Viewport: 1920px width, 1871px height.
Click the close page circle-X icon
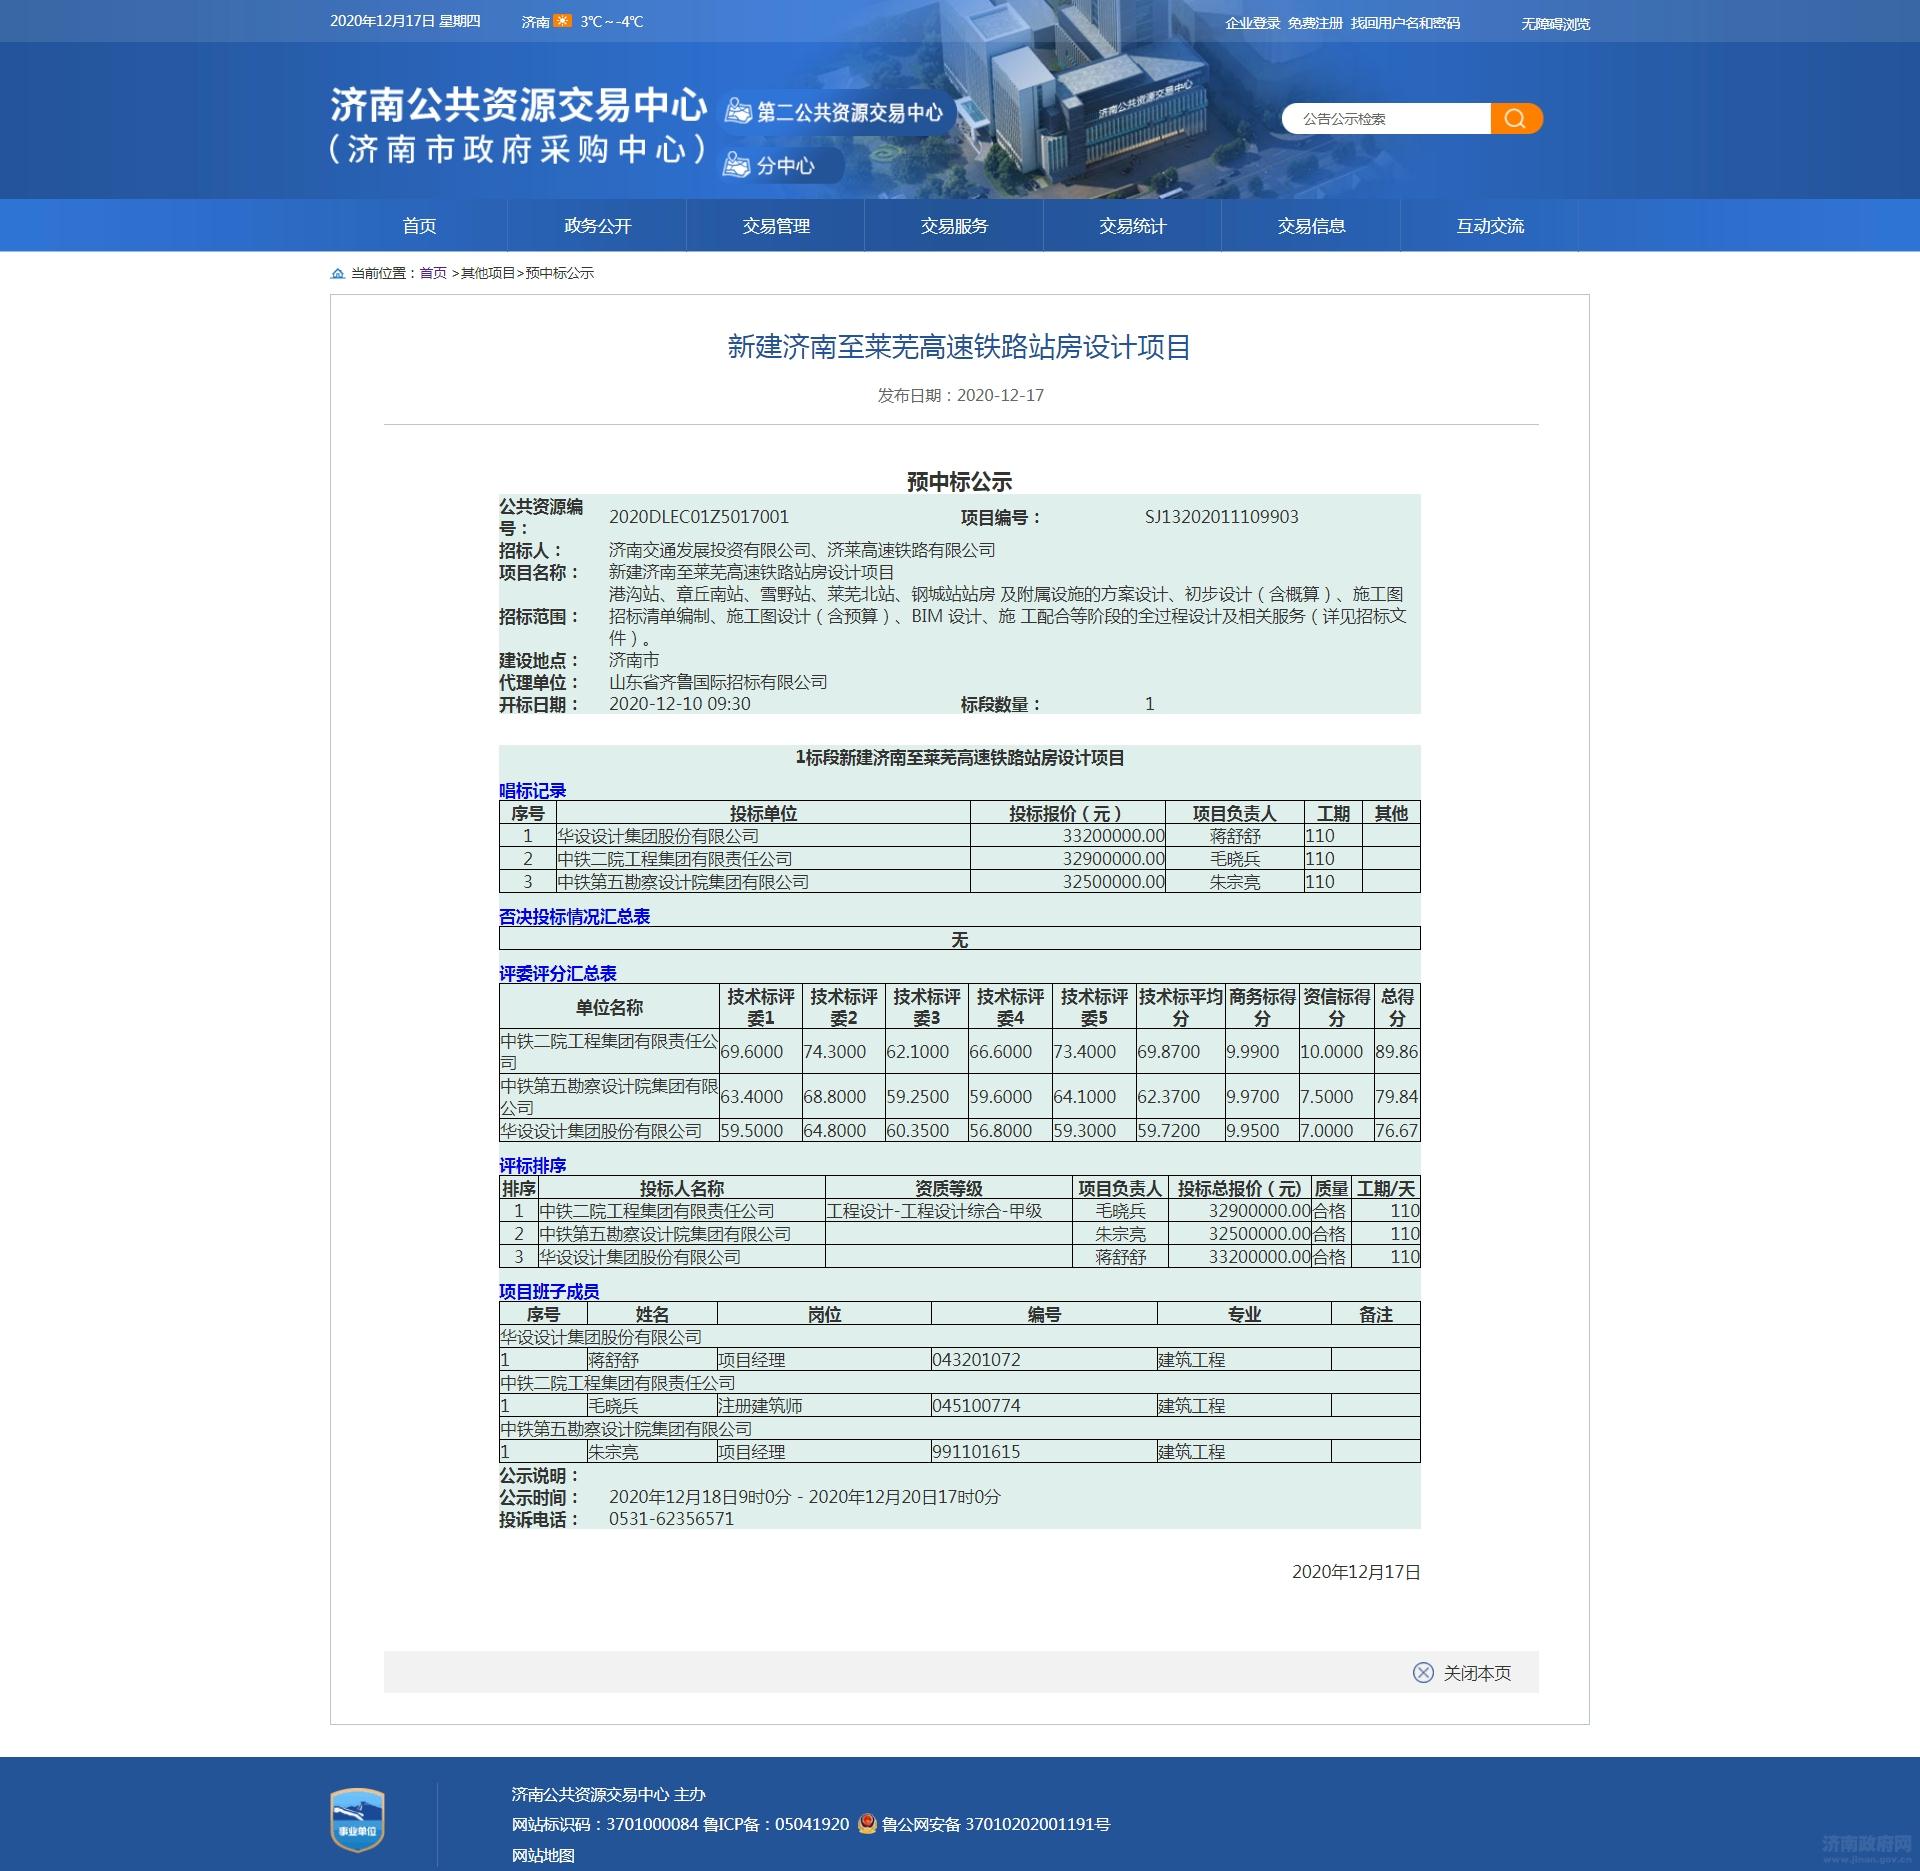(1423, 1672)
